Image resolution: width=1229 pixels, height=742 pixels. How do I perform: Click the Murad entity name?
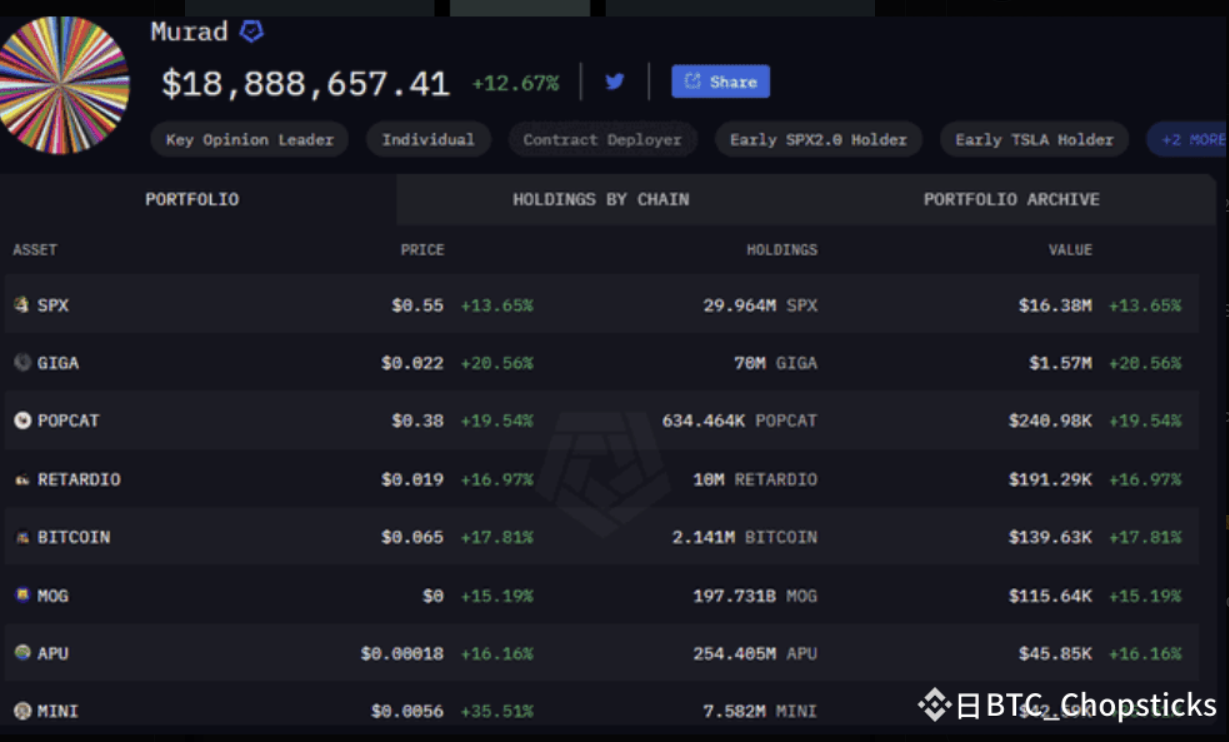pos(189,32)
